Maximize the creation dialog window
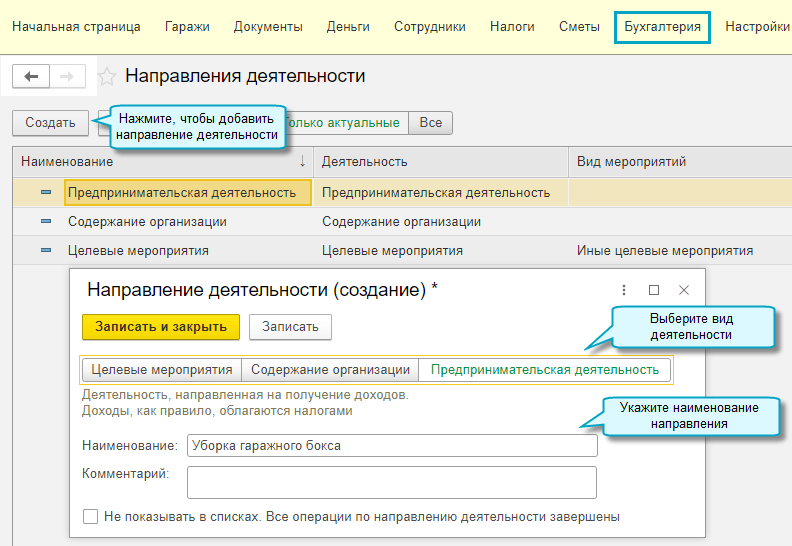The image size is (792, 546). coord(654,290)
